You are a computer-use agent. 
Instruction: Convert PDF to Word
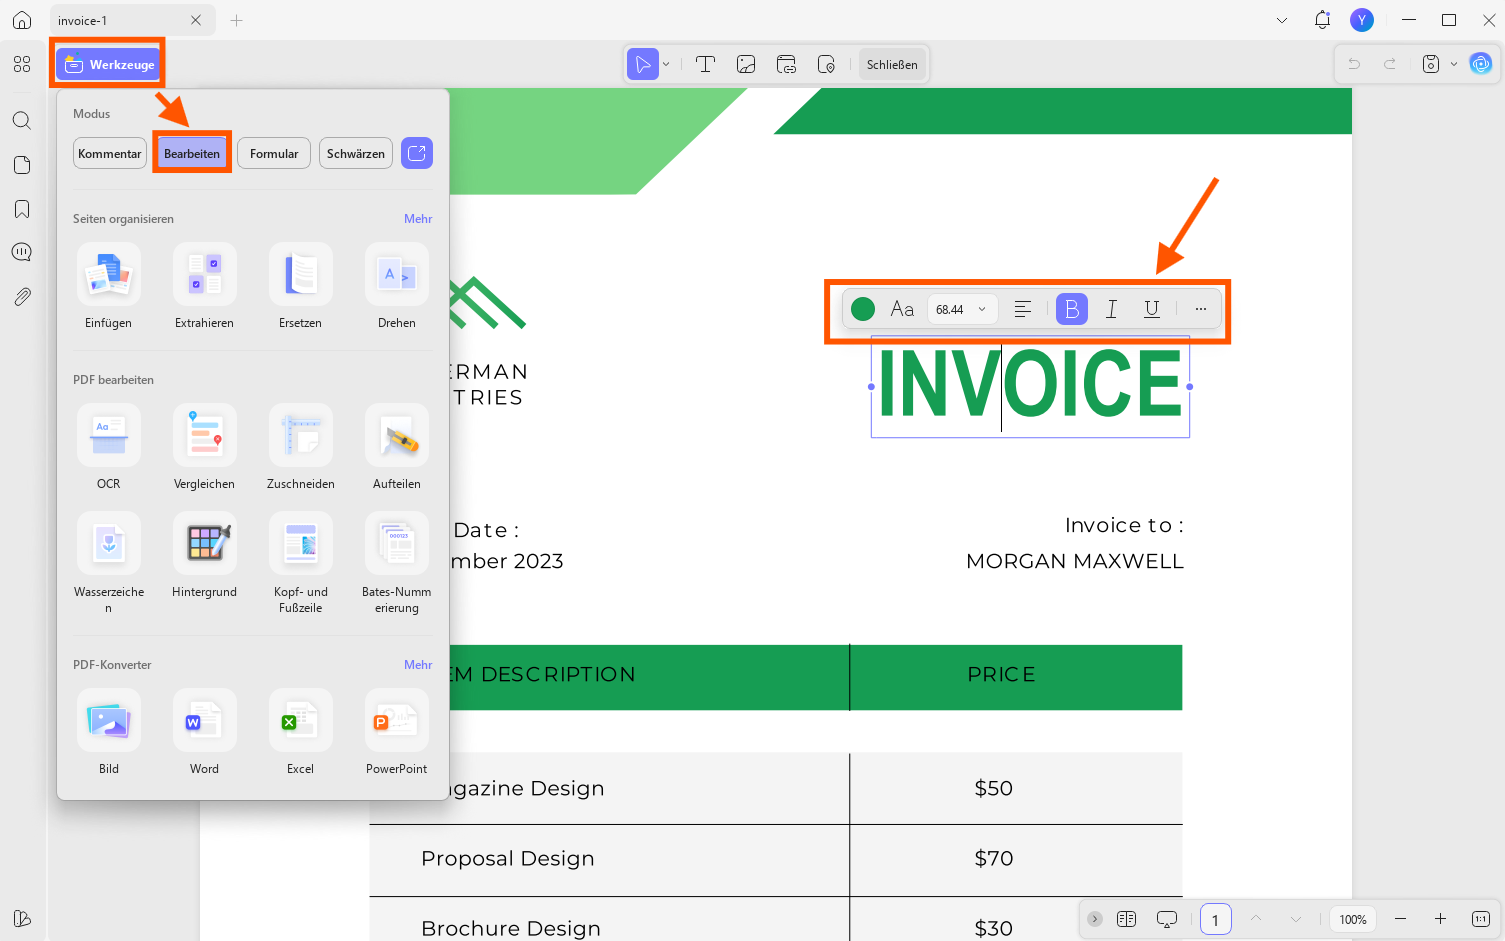[205, 732]
